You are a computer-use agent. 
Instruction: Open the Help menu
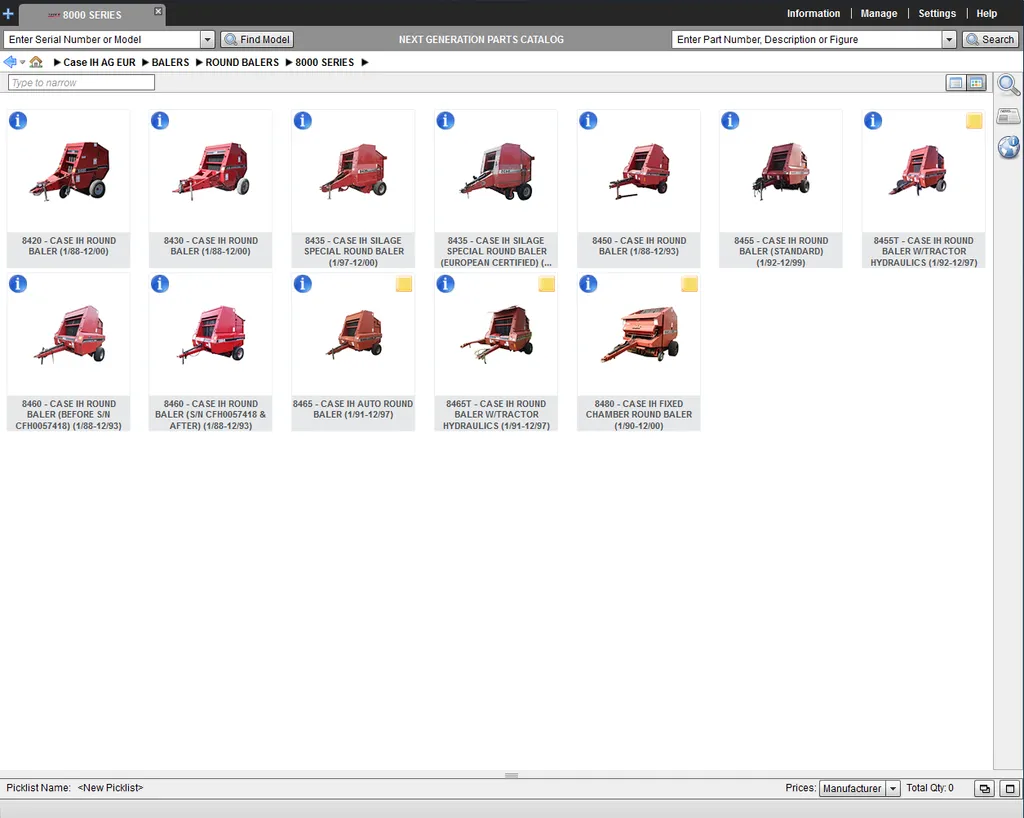986,13
